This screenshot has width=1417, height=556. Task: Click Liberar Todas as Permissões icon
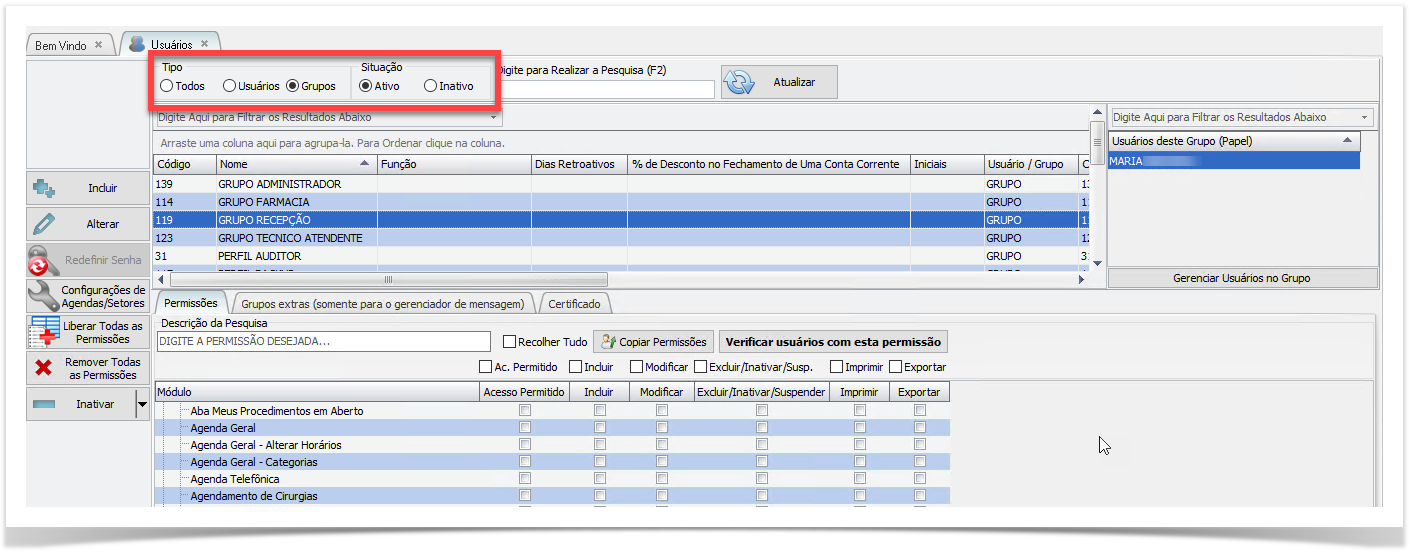coord(44,332)
